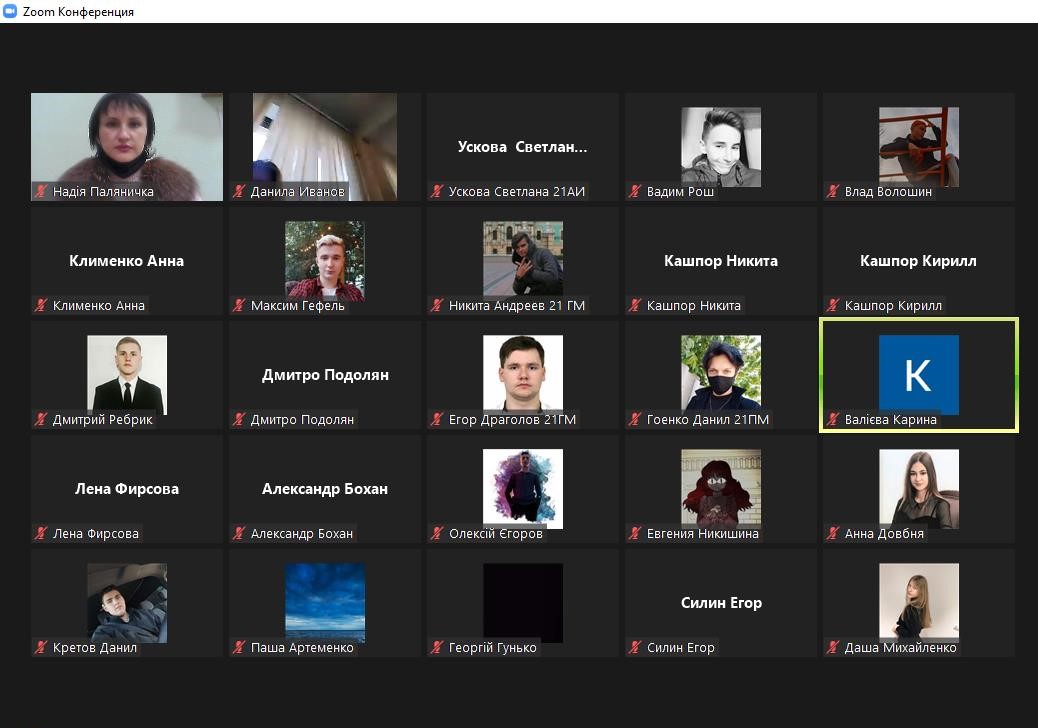Click the Zoom Конференция window title
Screen dimensions: 1038x728
pyautogui.click(x=78, y=12)
